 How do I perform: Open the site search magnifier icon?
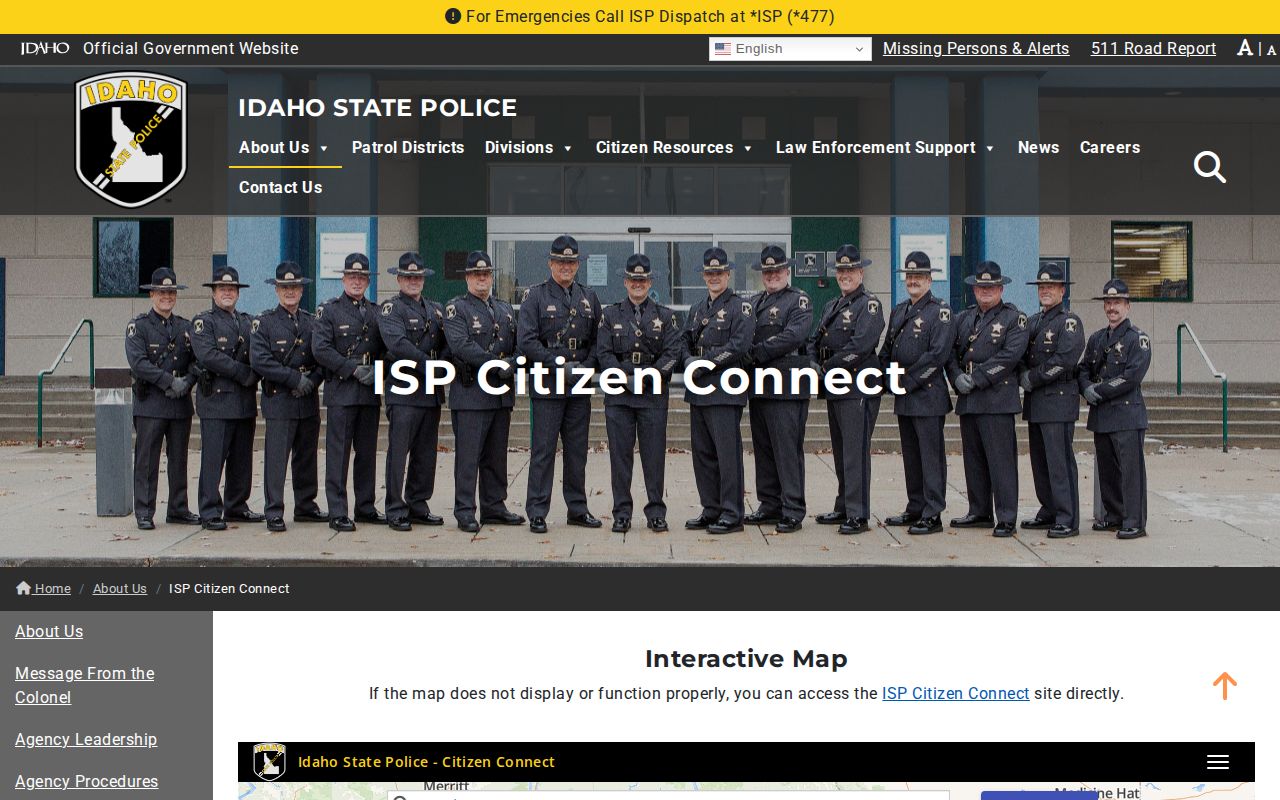click(1209, 167)
